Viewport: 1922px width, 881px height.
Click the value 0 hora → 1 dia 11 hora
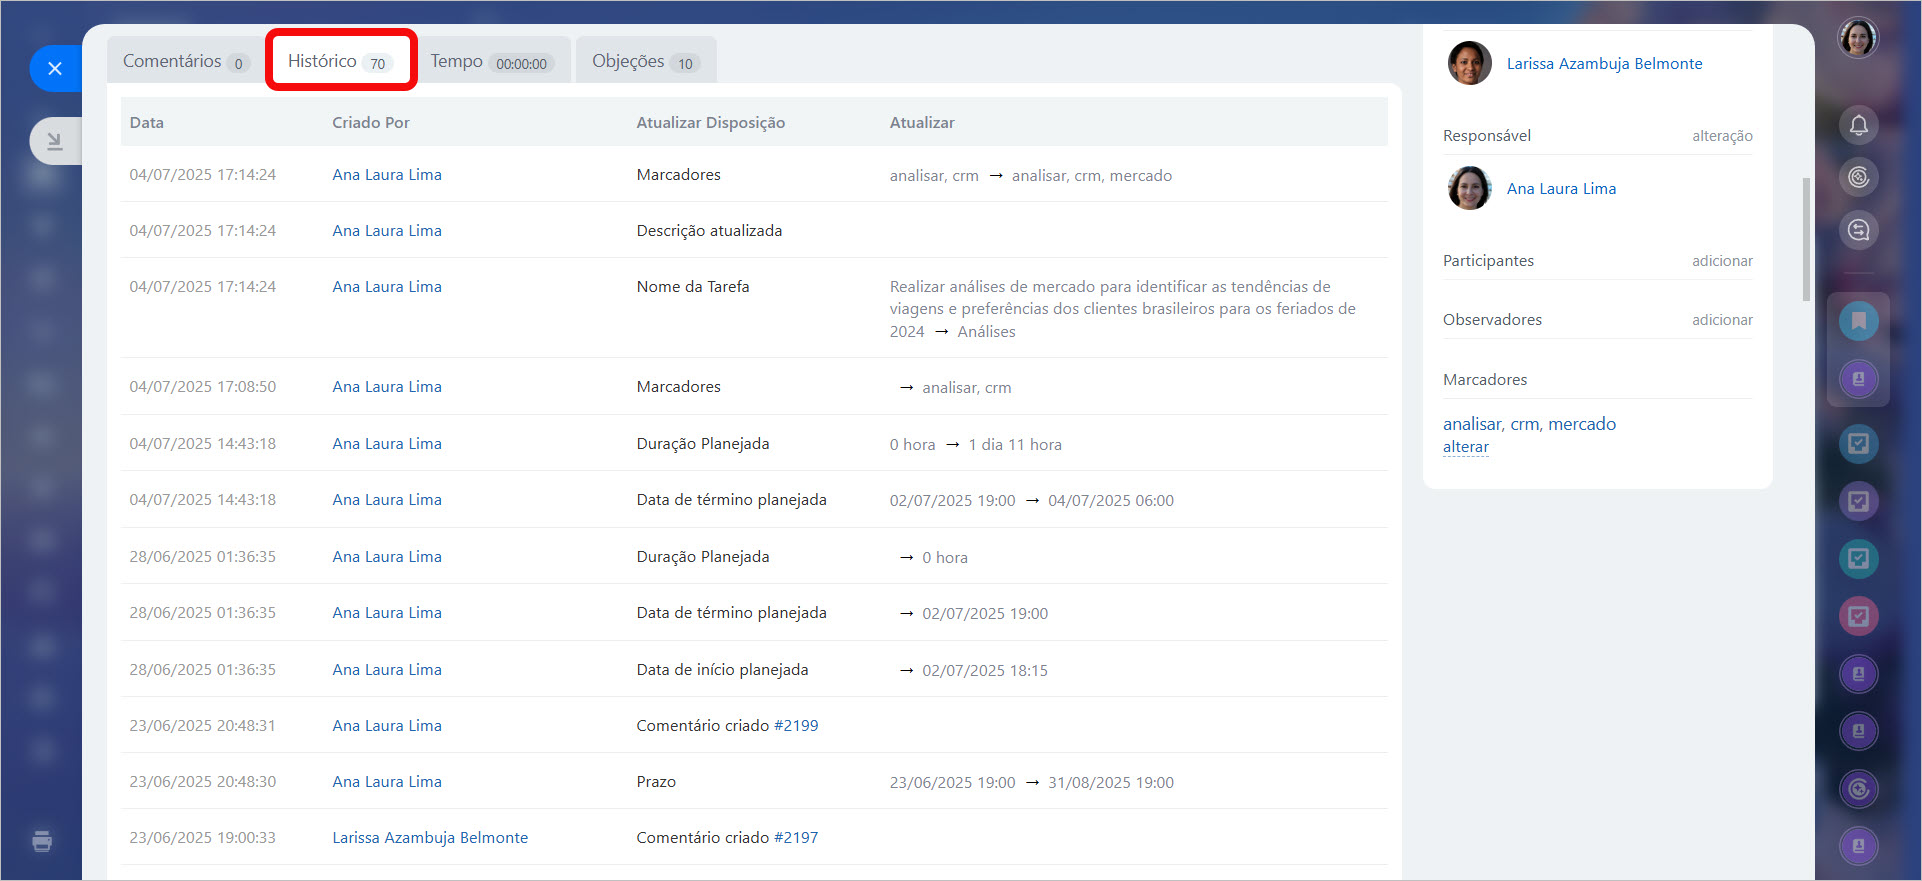click(976, 444)
